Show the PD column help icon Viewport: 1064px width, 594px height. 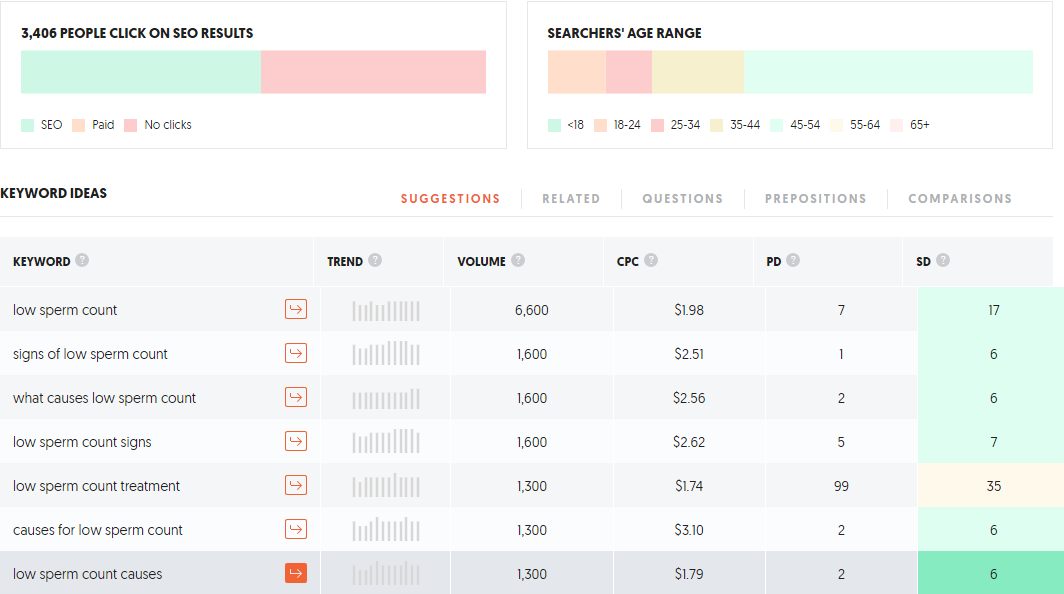click(793, 260)
